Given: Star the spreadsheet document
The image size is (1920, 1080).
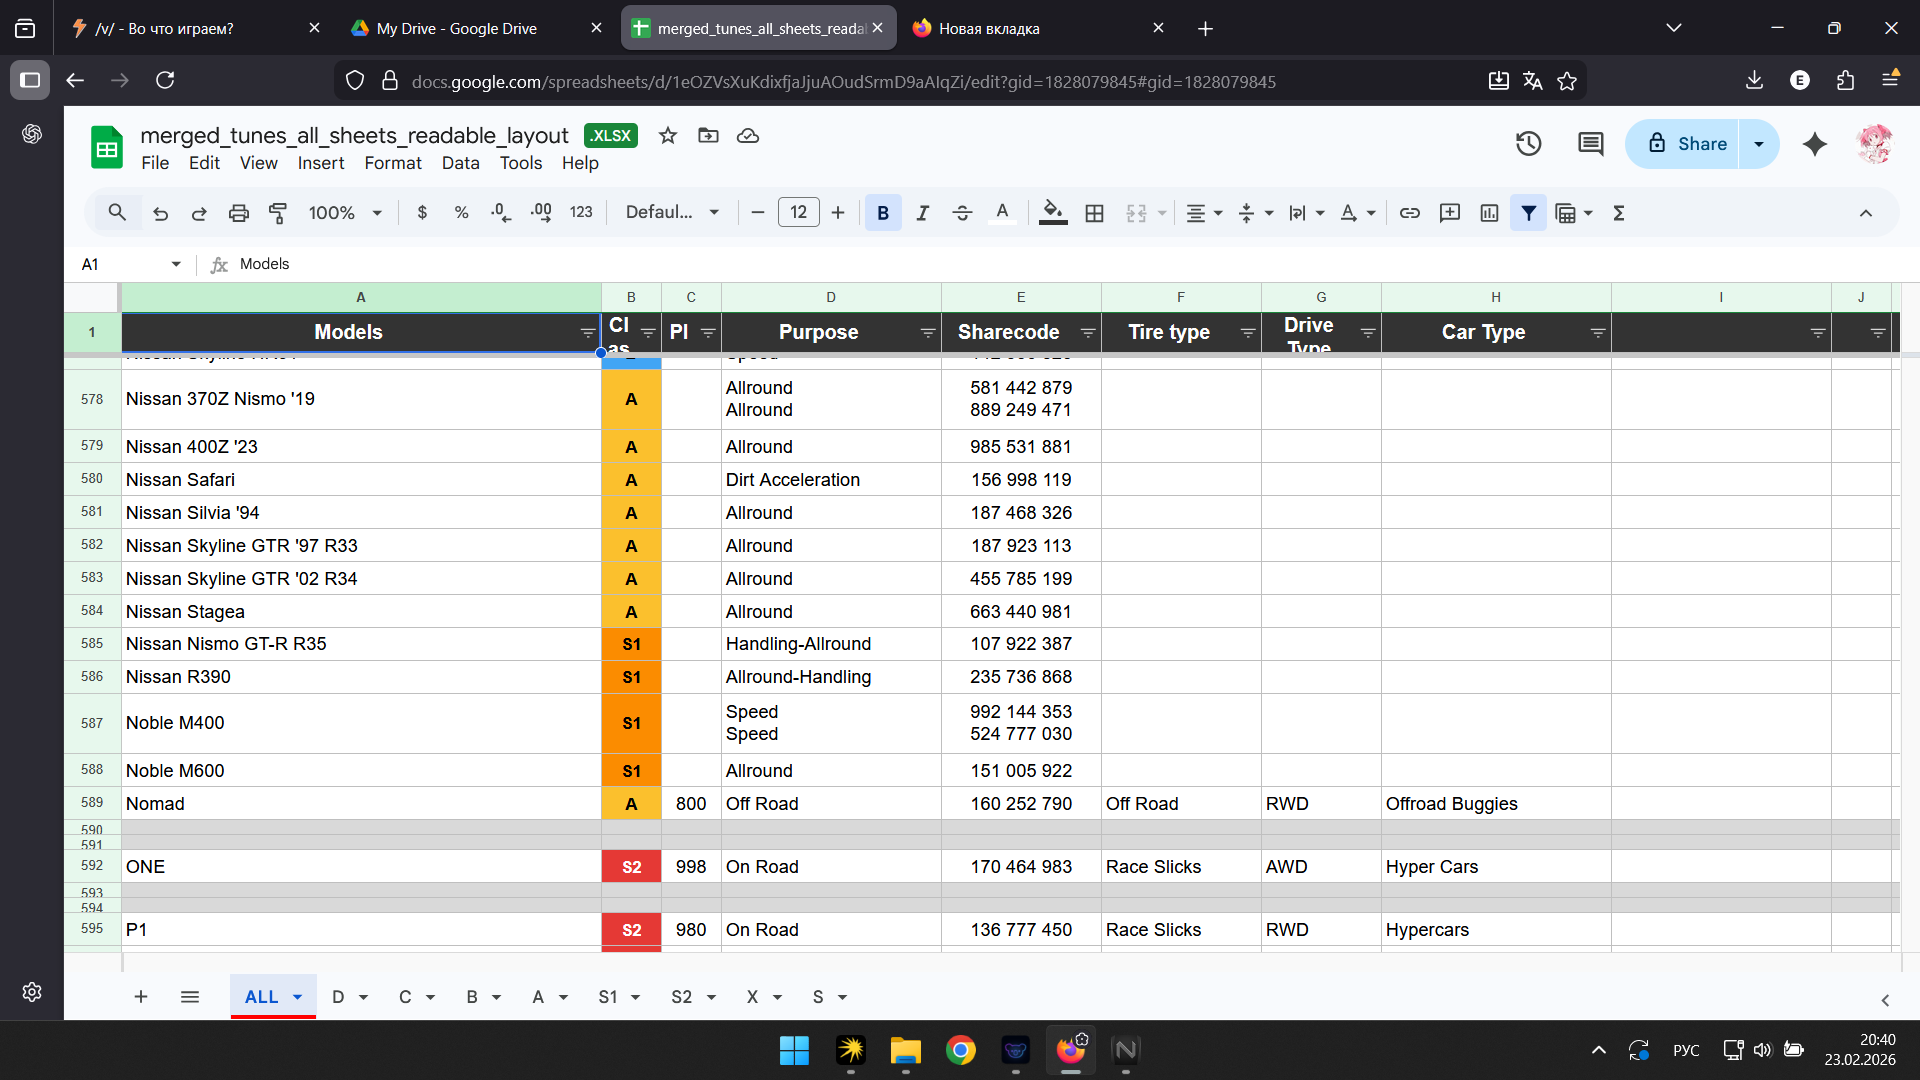Looking at the screenshot, I should click(x=668, y=136).
